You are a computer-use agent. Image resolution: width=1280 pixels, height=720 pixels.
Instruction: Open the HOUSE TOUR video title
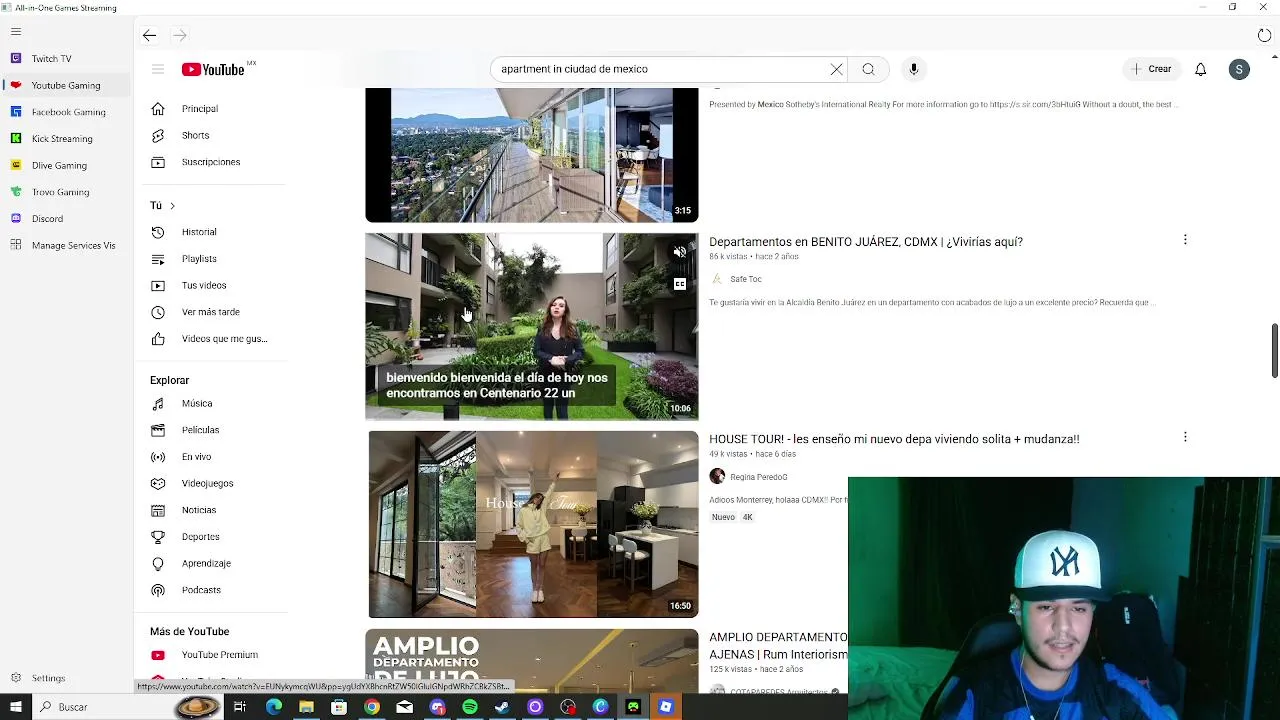(x=894, y=439)
